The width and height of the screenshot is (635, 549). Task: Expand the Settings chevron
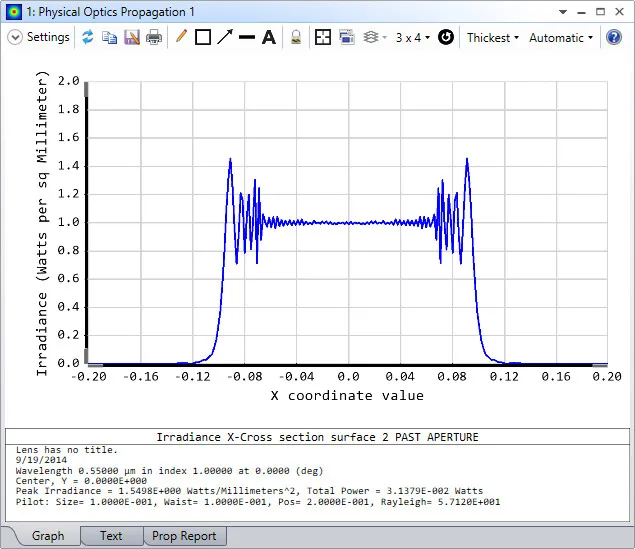tap(15, 38)
